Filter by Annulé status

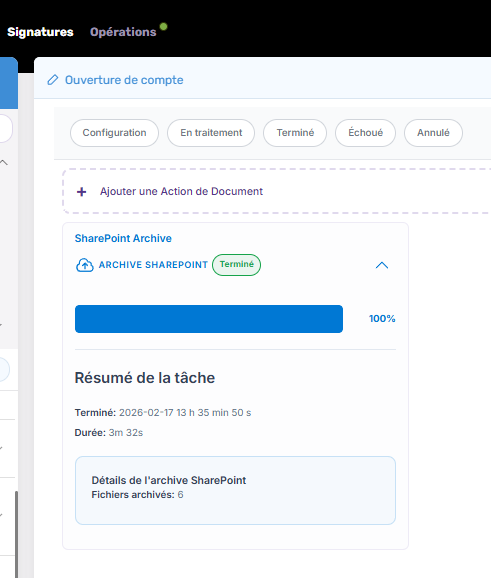tap(433, 133)
